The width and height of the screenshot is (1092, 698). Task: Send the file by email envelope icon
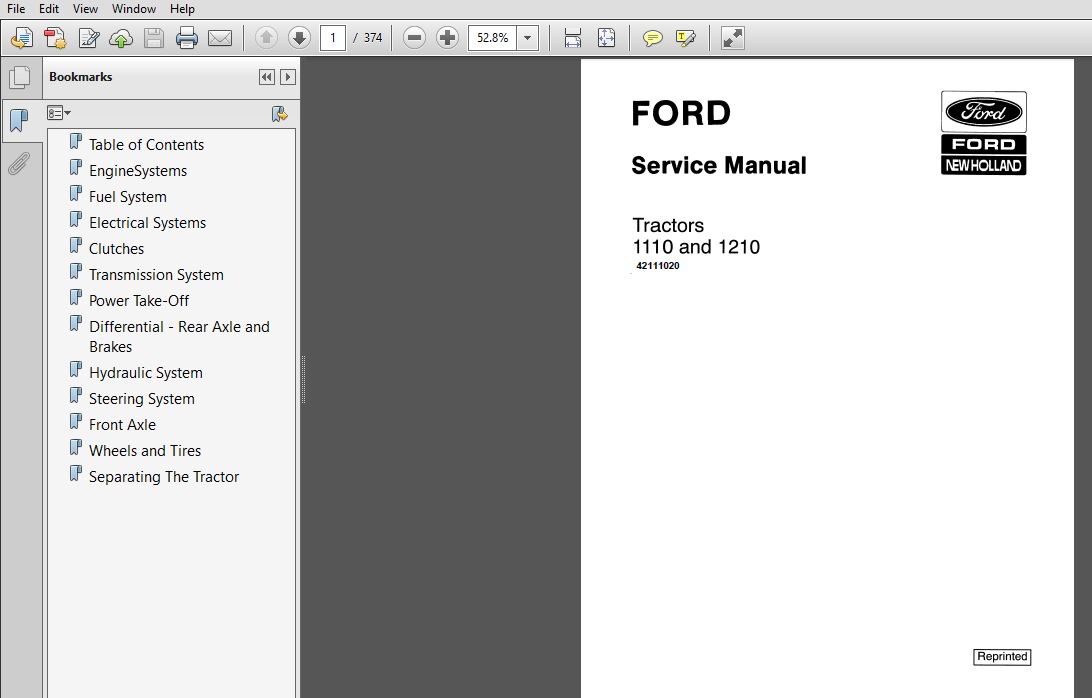[x=220, y=38]
